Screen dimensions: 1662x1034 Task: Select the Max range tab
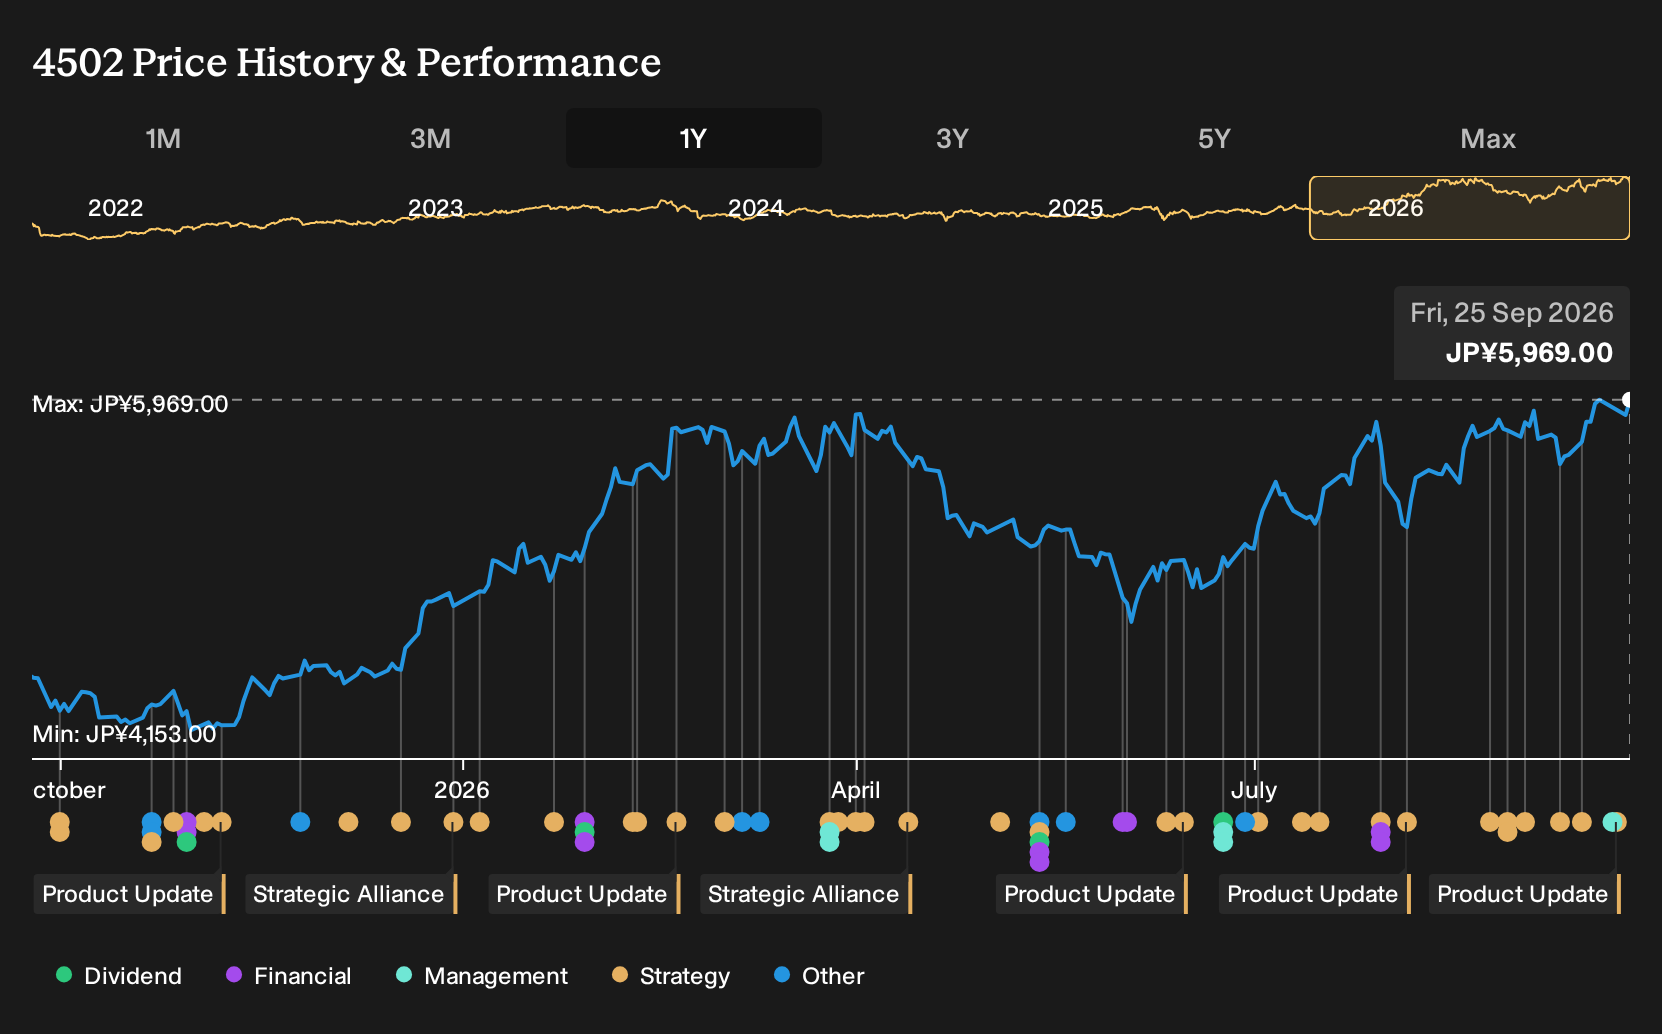[1488, 138]
